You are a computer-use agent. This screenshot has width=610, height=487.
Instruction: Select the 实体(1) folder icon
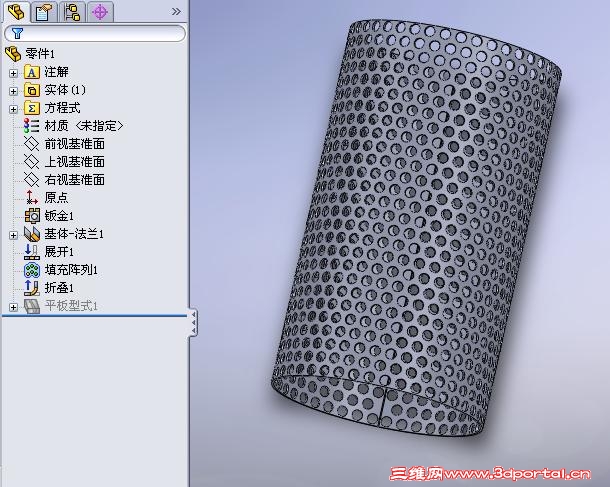[32, 90]
